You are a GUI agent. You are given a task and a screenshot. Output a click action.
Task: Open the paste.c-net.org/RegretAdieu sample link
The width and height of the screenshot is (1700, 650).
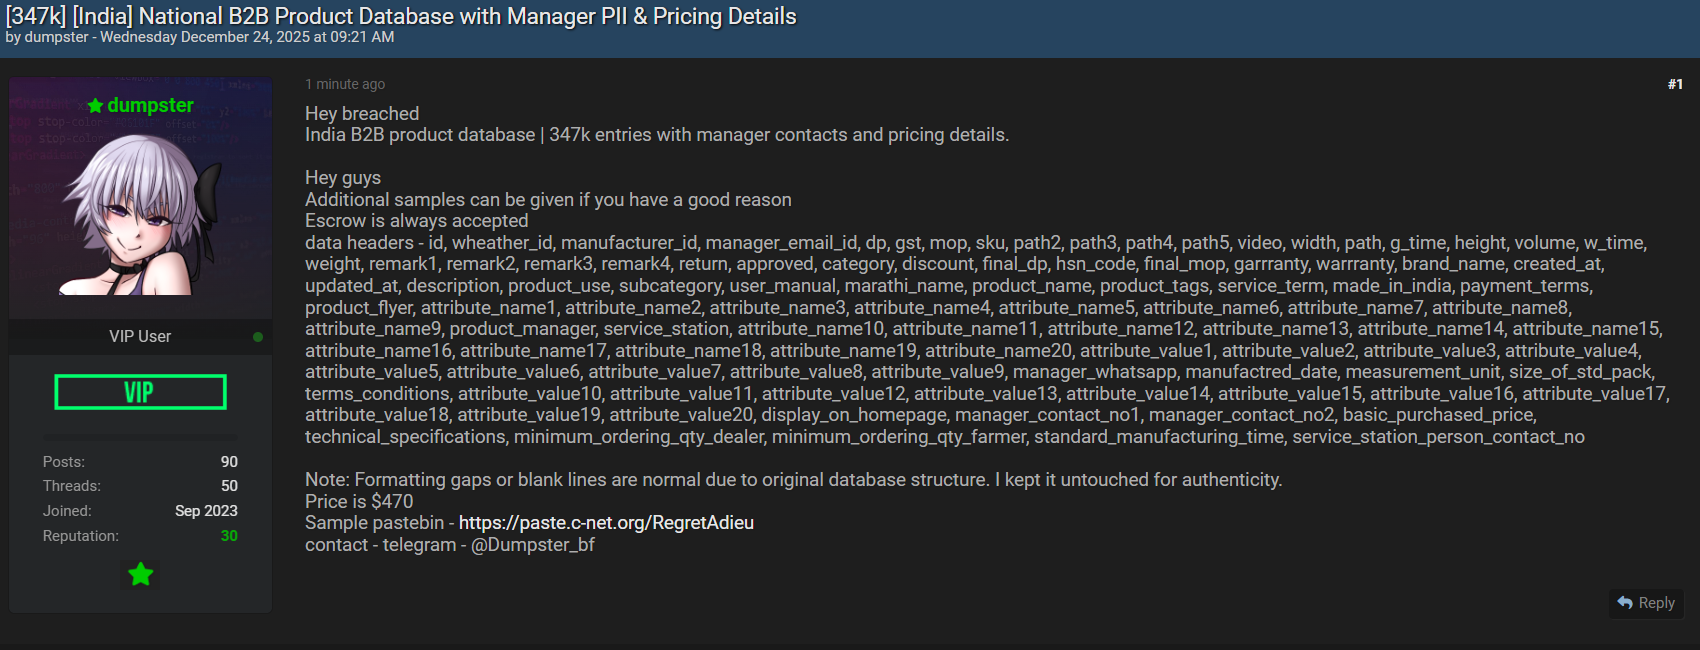pyautogui.click(x=606, y=523)
